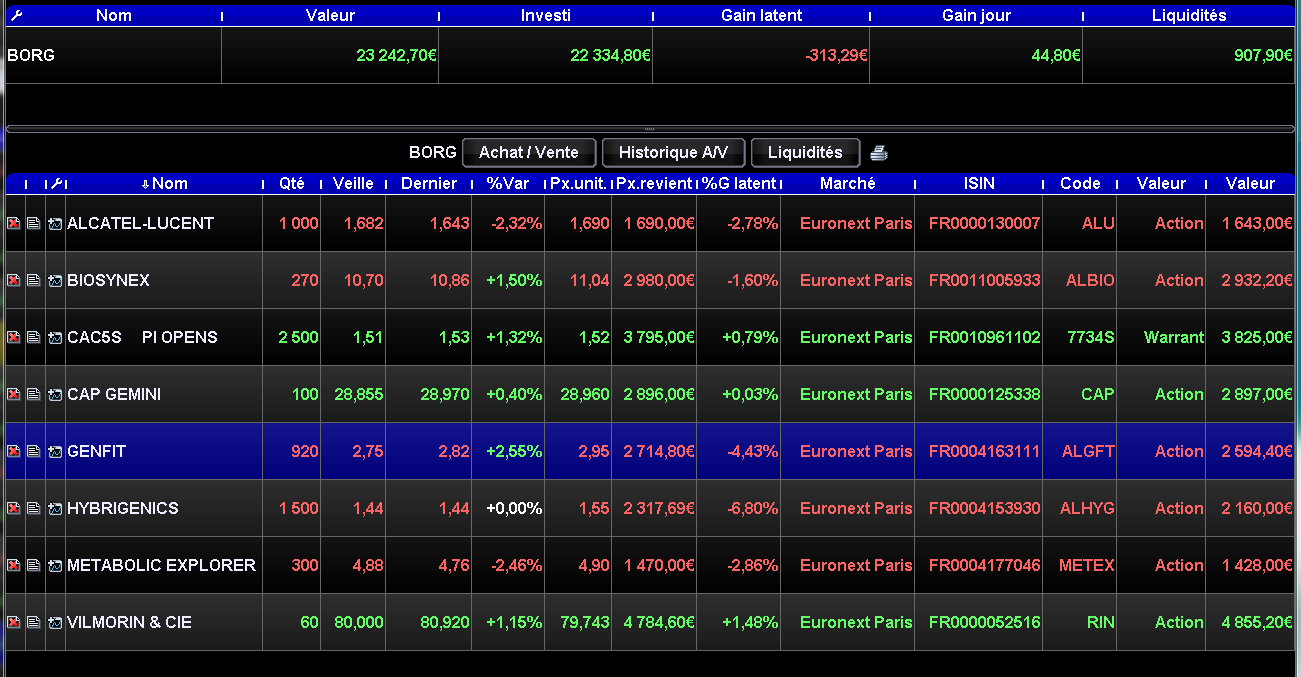Open the graph icon on GENFIT row
This screenshot has width=1301, height=677.
[55, 452]
